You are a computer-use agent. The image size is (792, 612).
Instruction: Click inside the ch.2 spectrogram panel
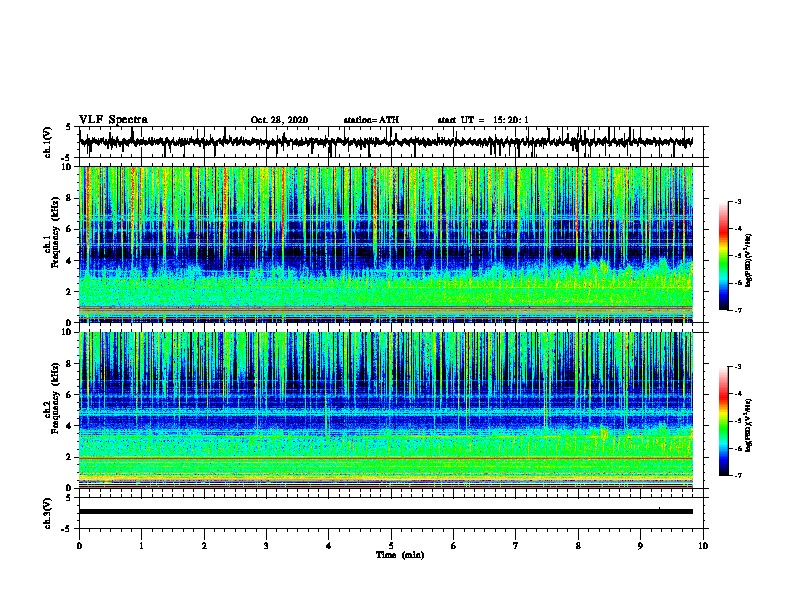pos(386,410)
